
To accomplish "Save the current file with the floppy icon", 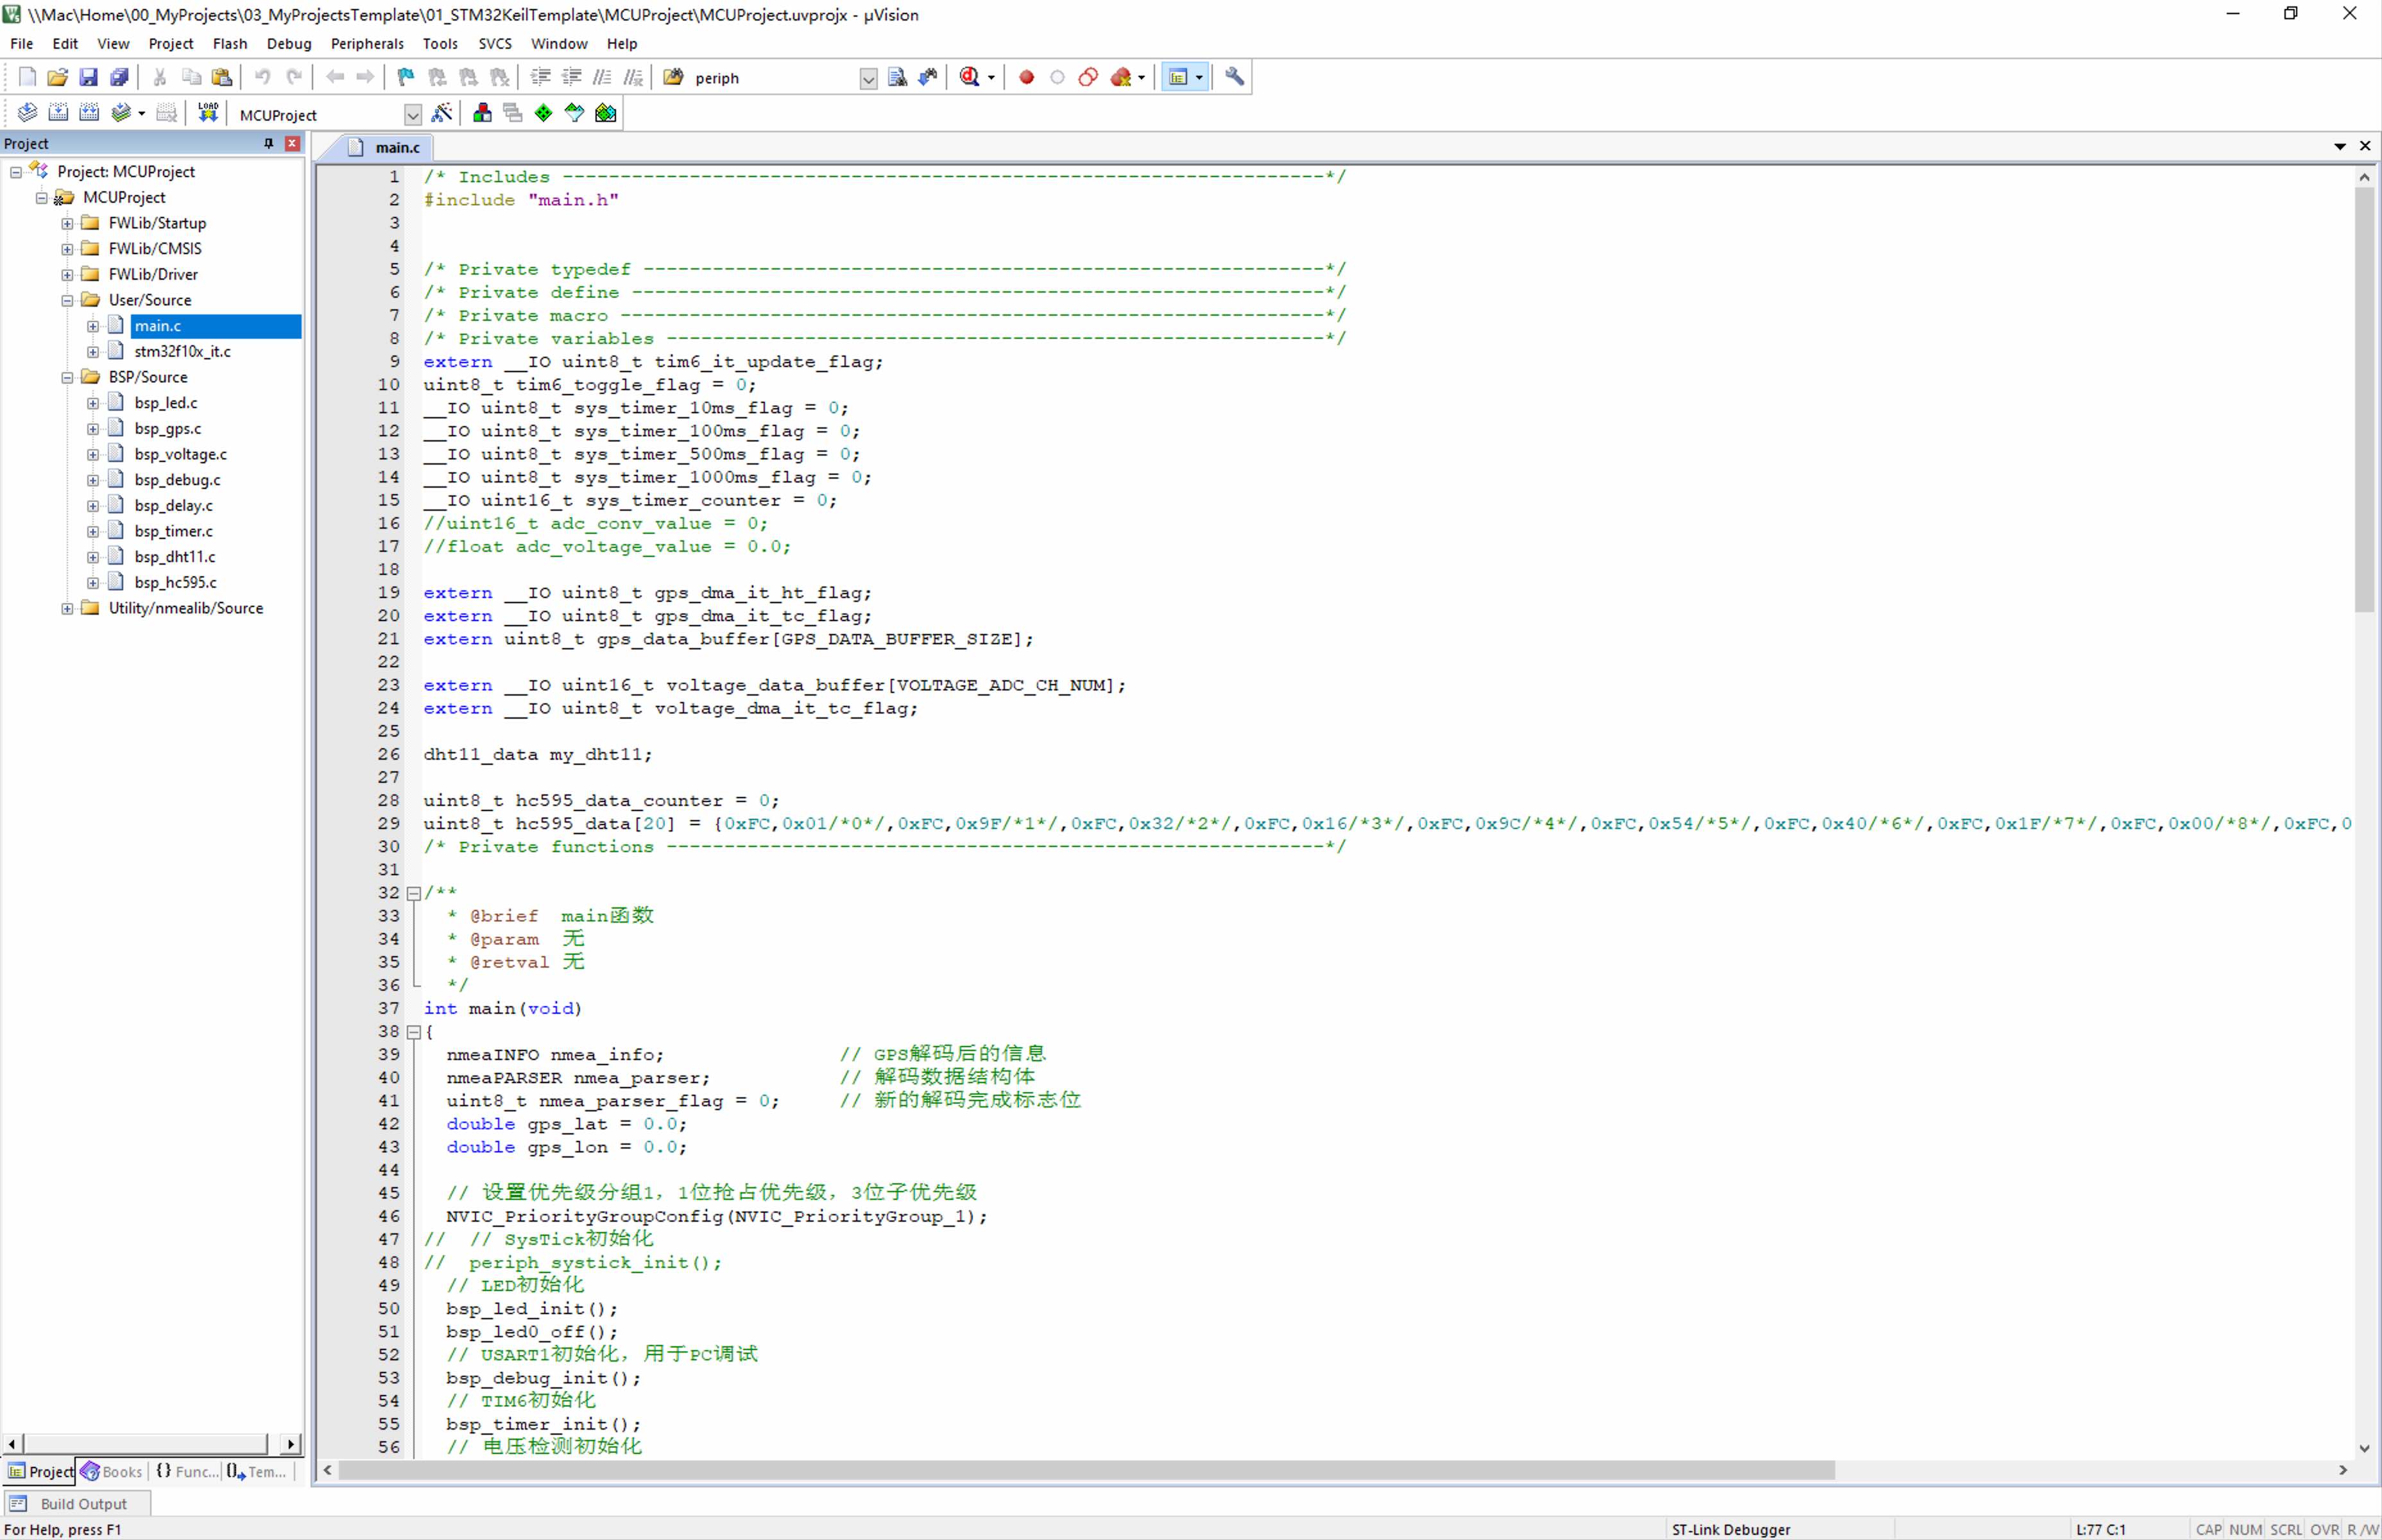I will point(88,77).
